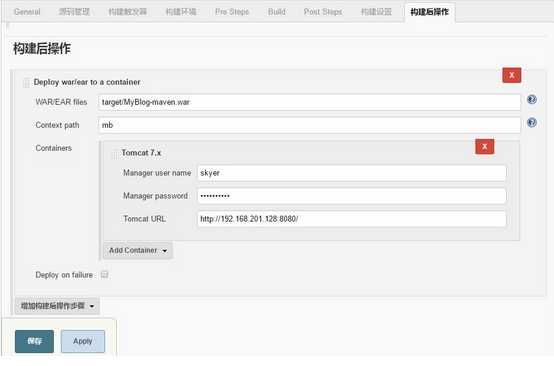Grab the Tomcat 7.x container drag handle
Viewport: 554px width, 366px height.
(x=114, y=154)
